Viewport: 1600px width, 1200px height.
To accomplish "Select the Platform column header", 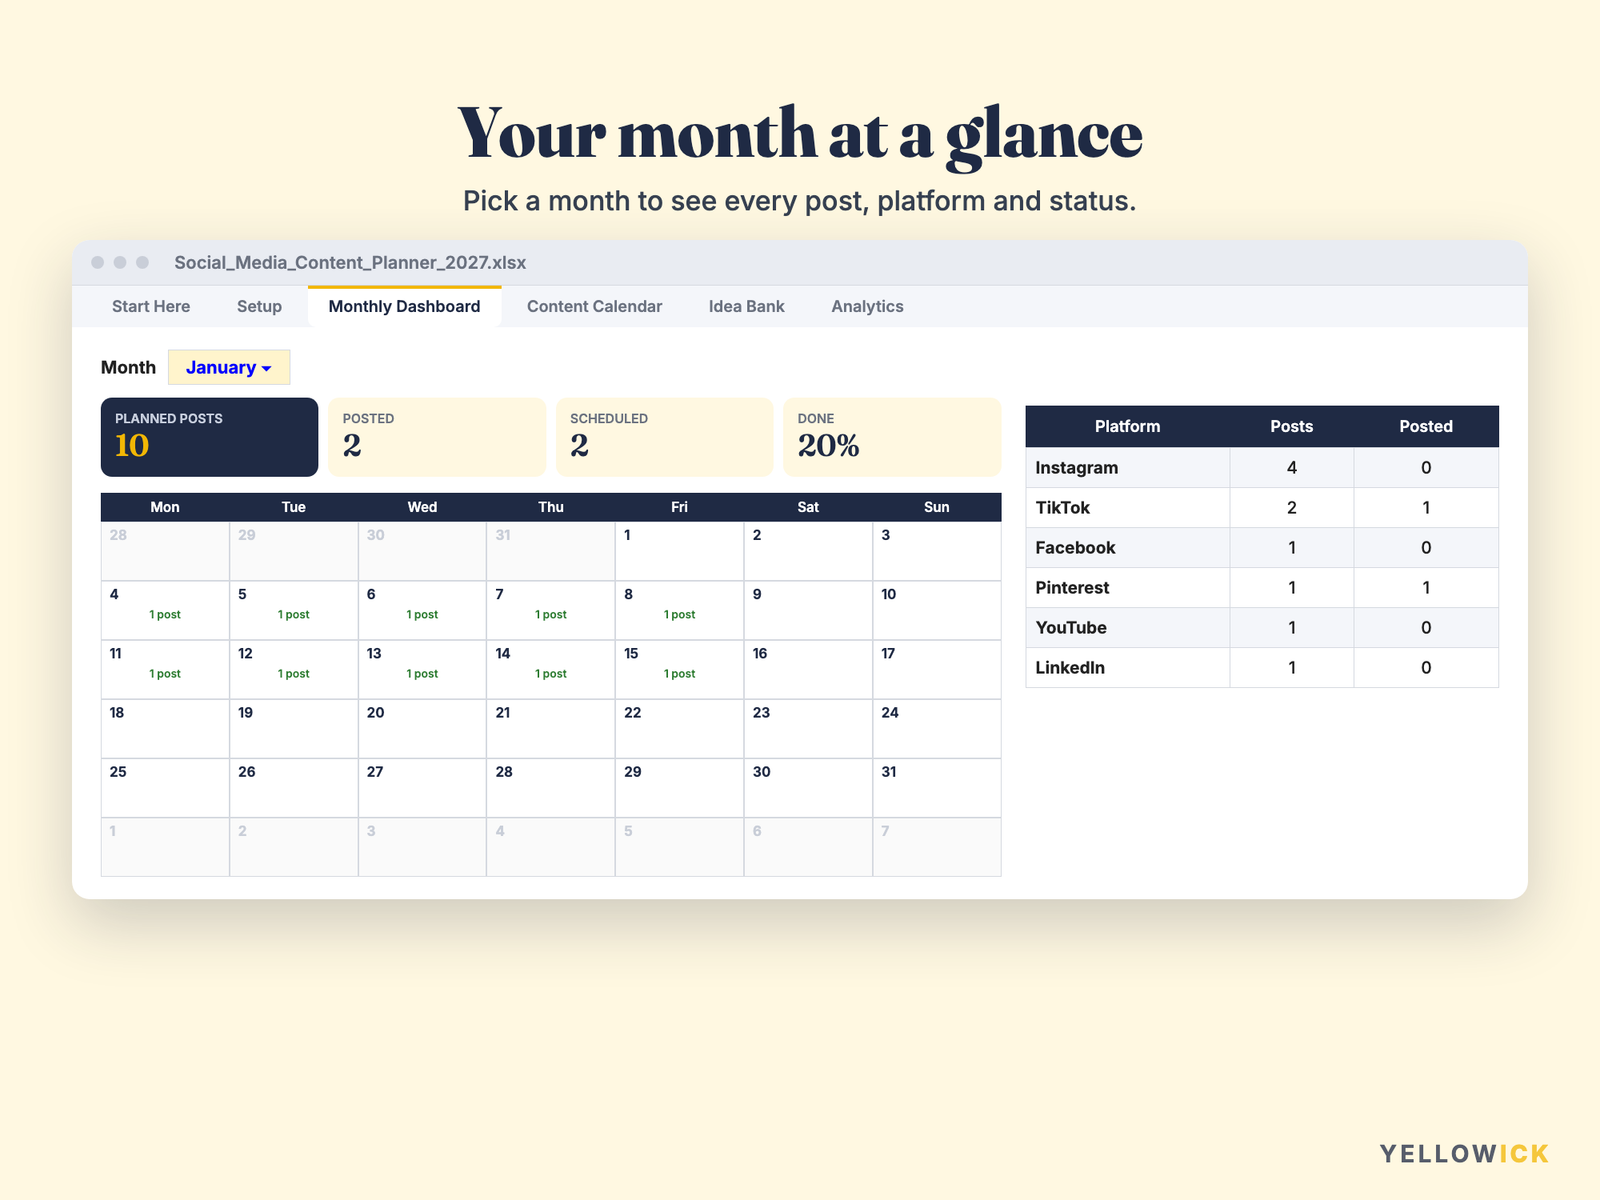I will click(1127, 426).
